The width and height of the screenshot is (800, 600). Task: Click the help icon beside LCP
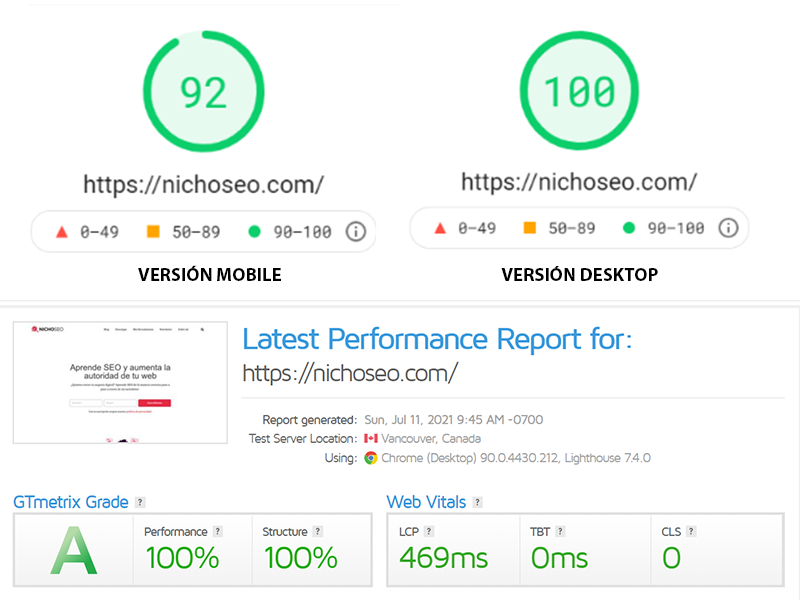click(429, 532)
